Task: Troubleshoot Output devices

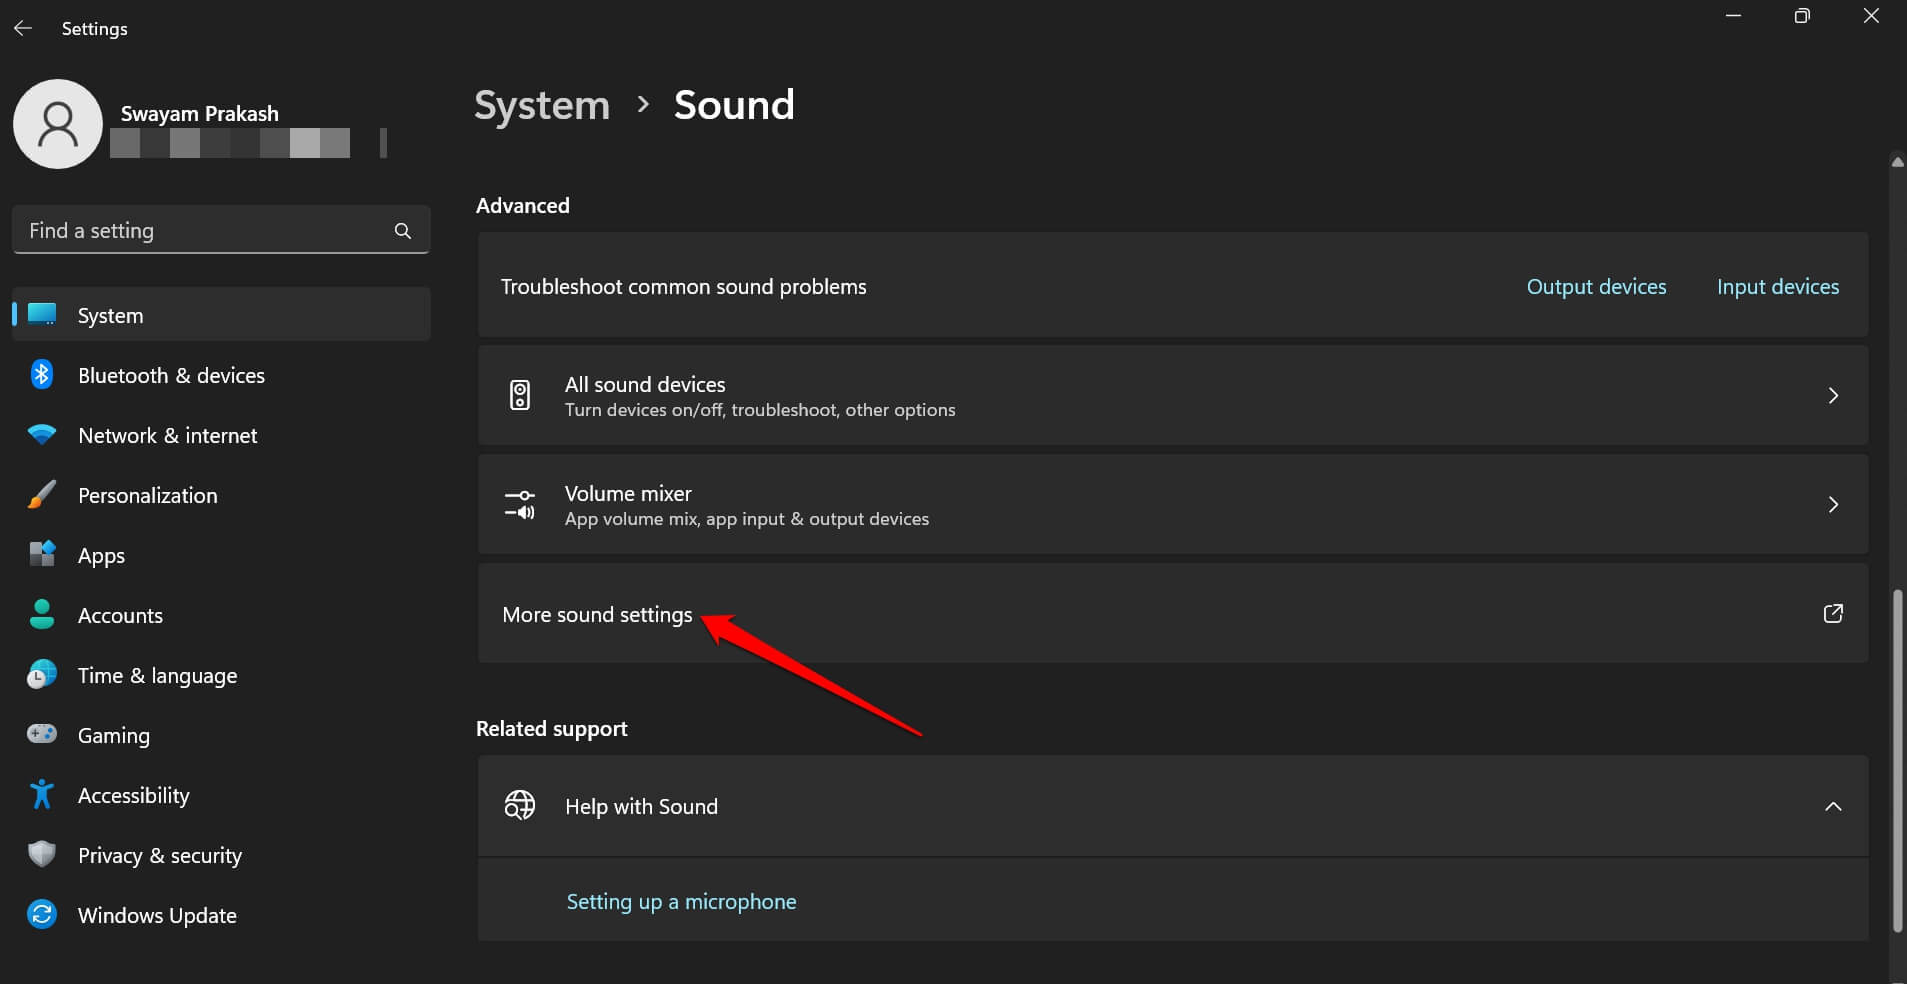Action: tap(1595, 286)
